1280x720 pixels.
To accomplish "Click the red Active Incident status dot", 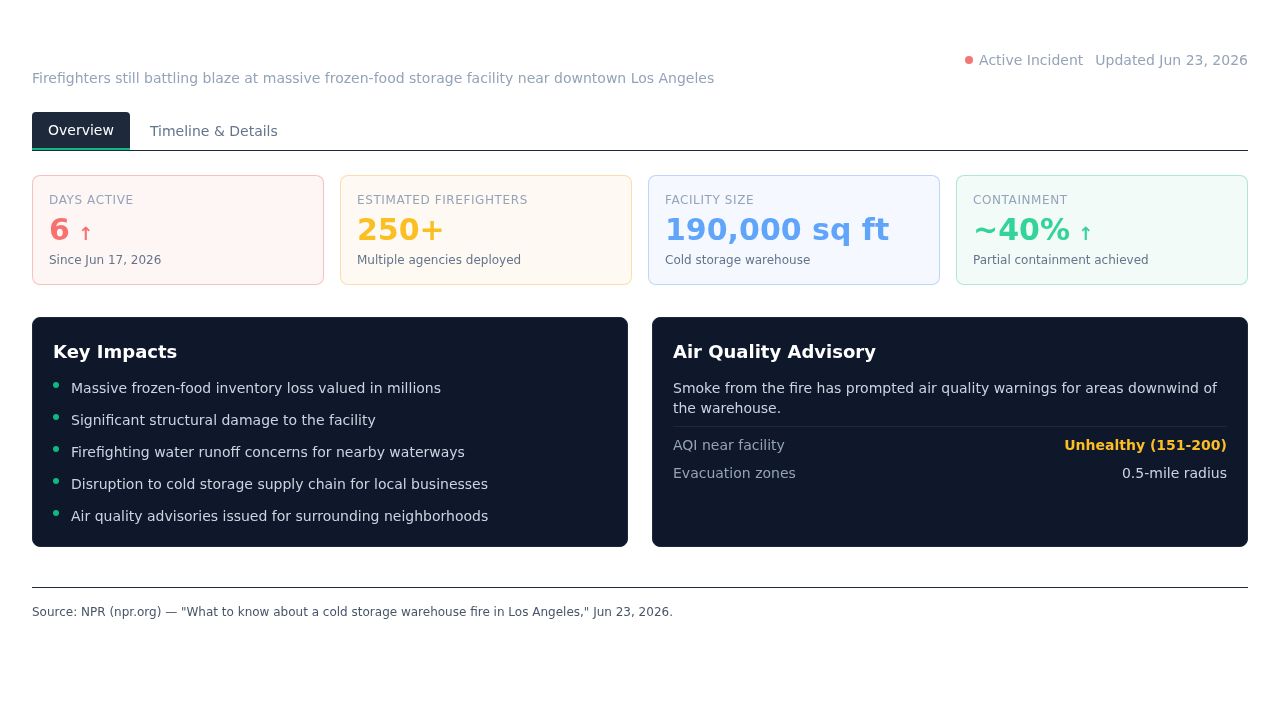I will pos(969,60).
